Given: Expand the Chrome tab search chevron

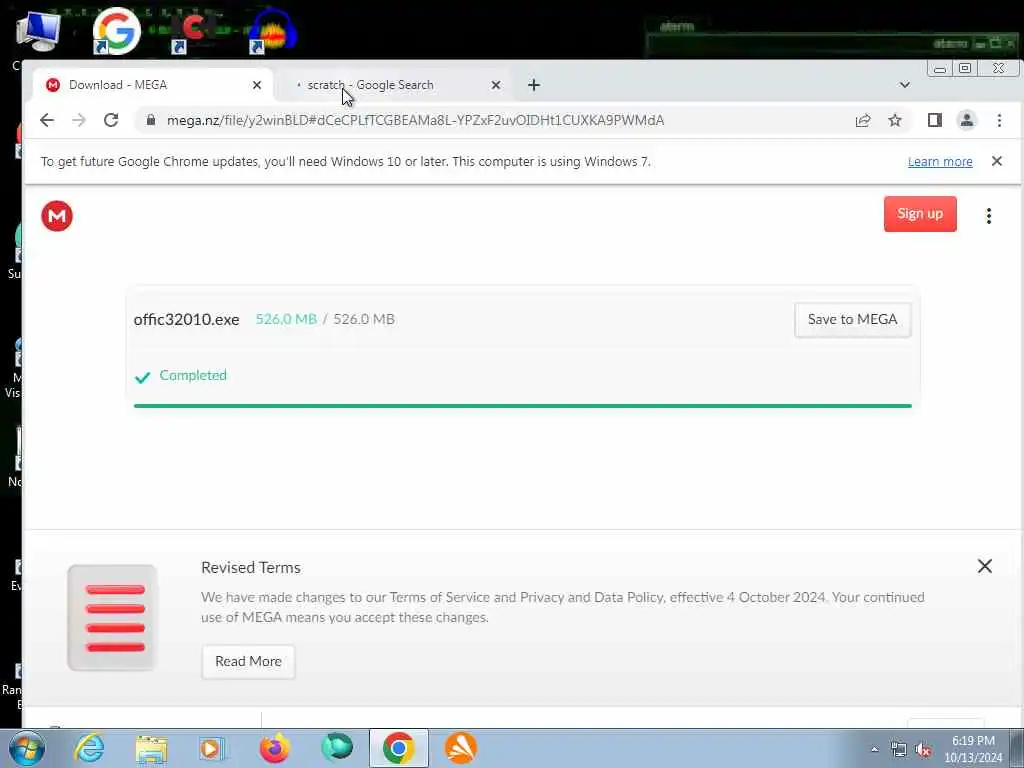Looking at the screenshot, I should tap(904, 85).
